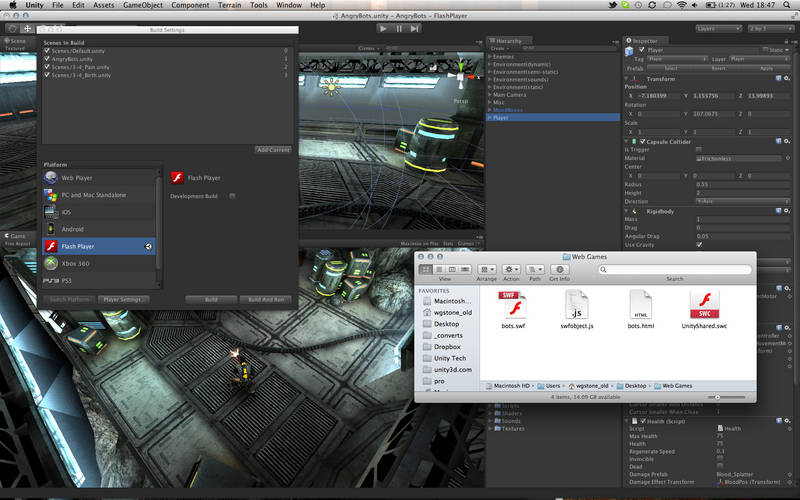Toggle the Health (Script) enabled checkbox

643,421
